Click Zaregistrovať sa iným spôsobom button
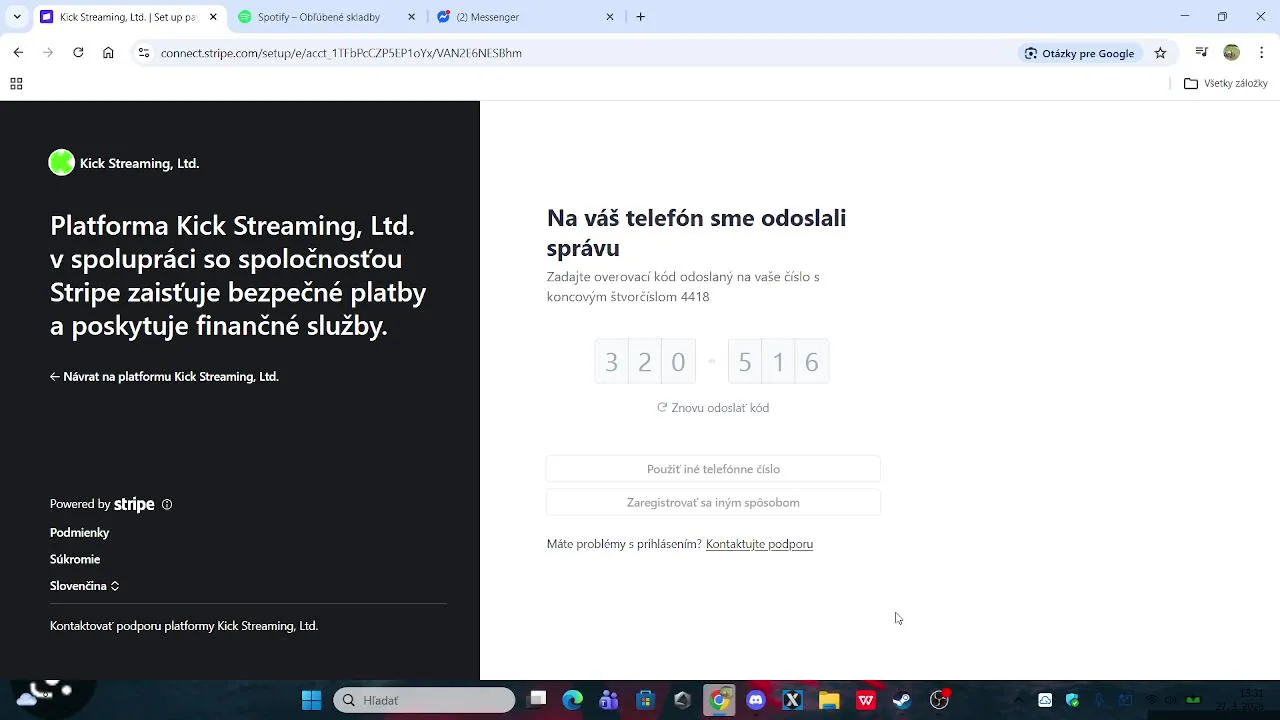 713,503
